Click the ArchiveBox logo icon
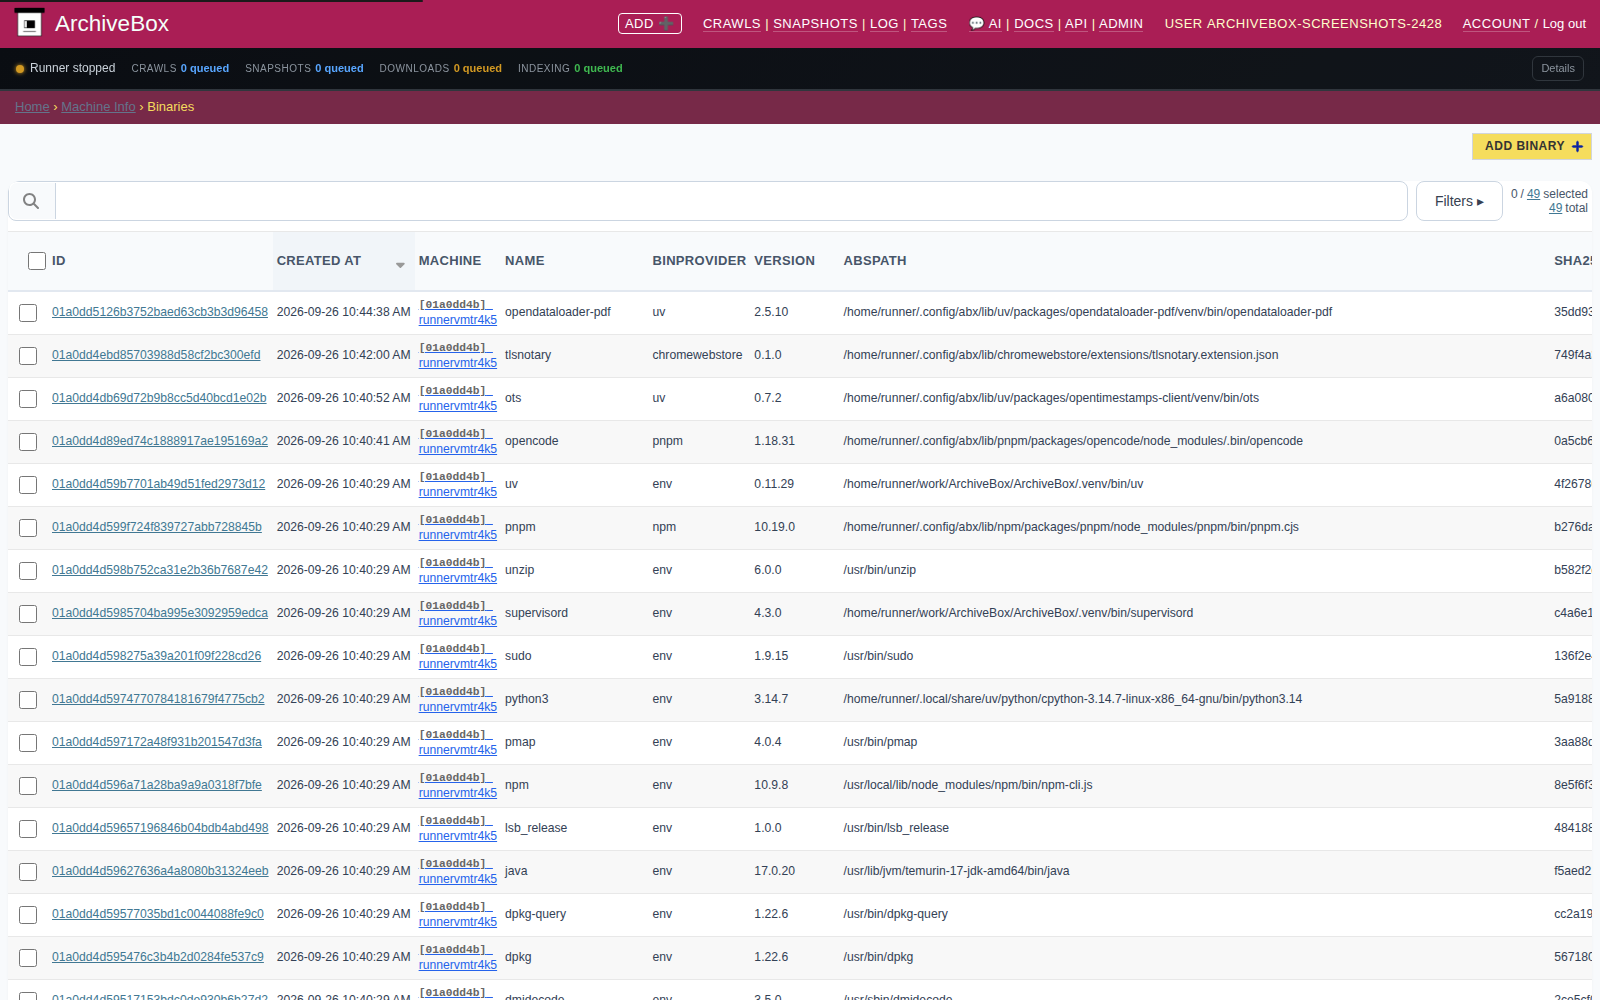The height and width of the screenshot is (1000, 1600). coord(29,23)
